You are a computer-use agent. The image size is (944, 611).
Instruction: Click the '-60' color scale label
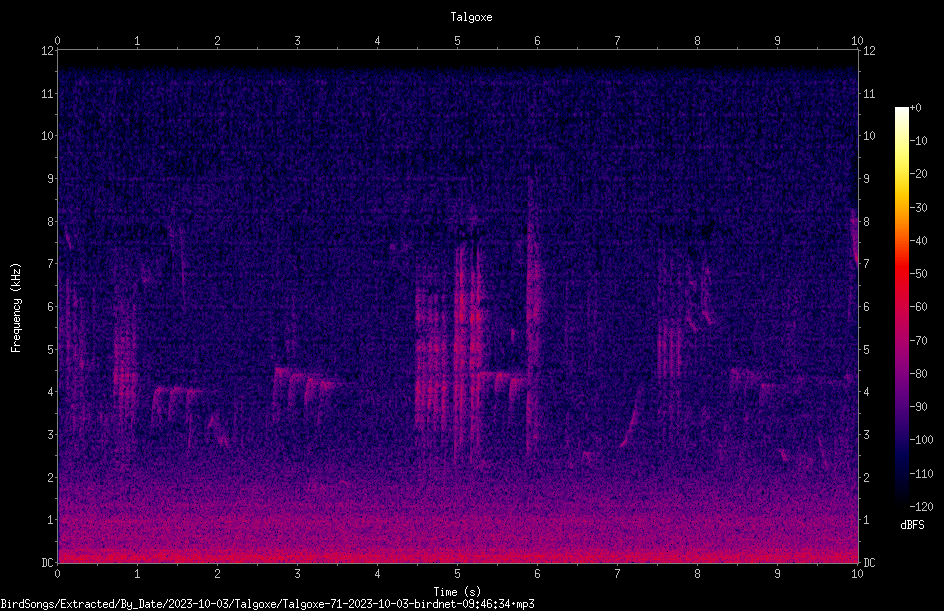pyautogui.click(x=918, y=307)
